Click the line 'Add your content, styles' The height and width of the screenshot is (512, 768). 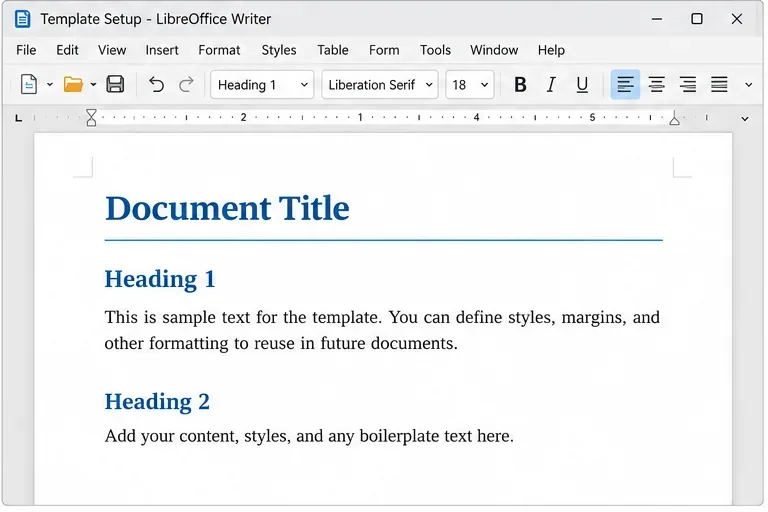coord(309,436)
